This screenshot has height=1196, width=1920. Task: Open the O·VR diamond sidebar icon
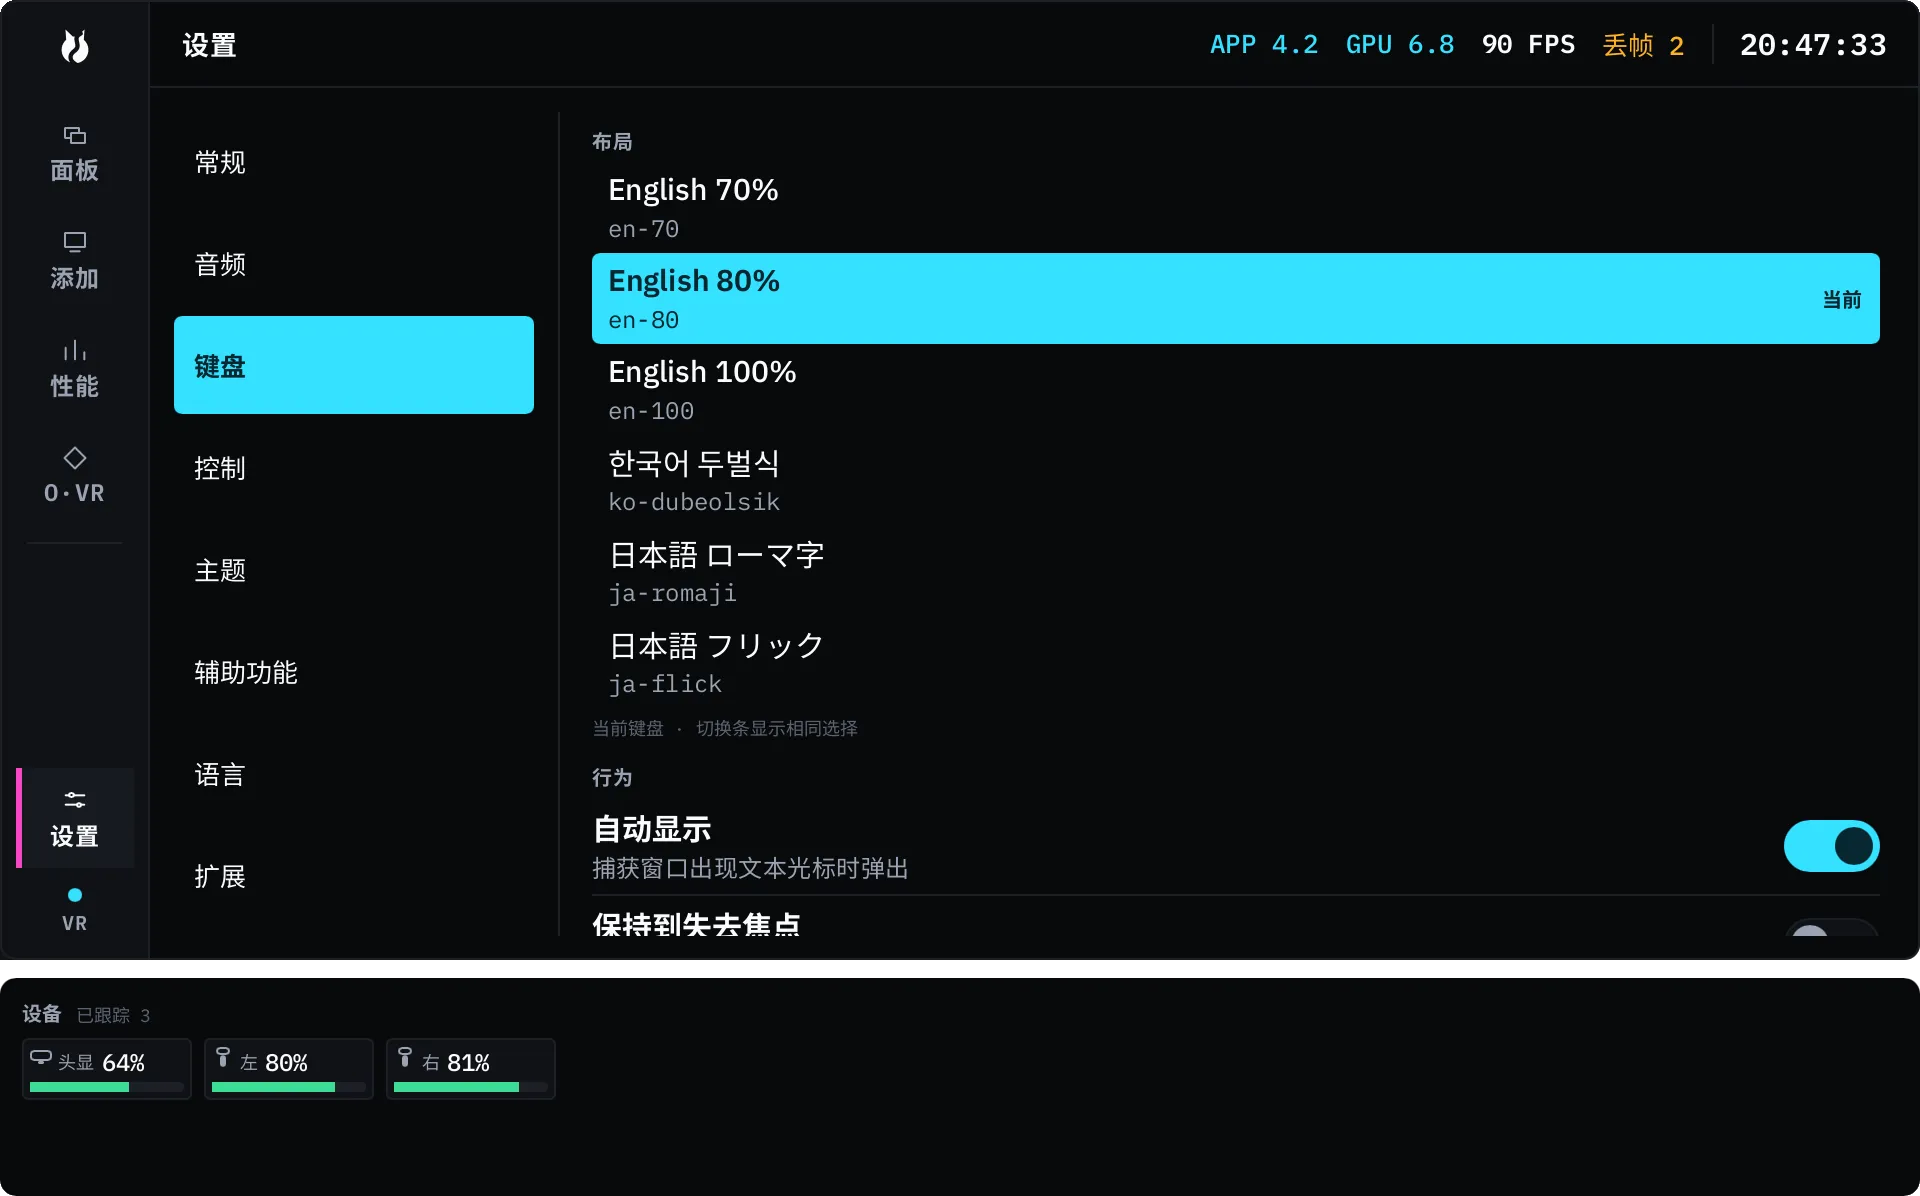click(75, 477)
